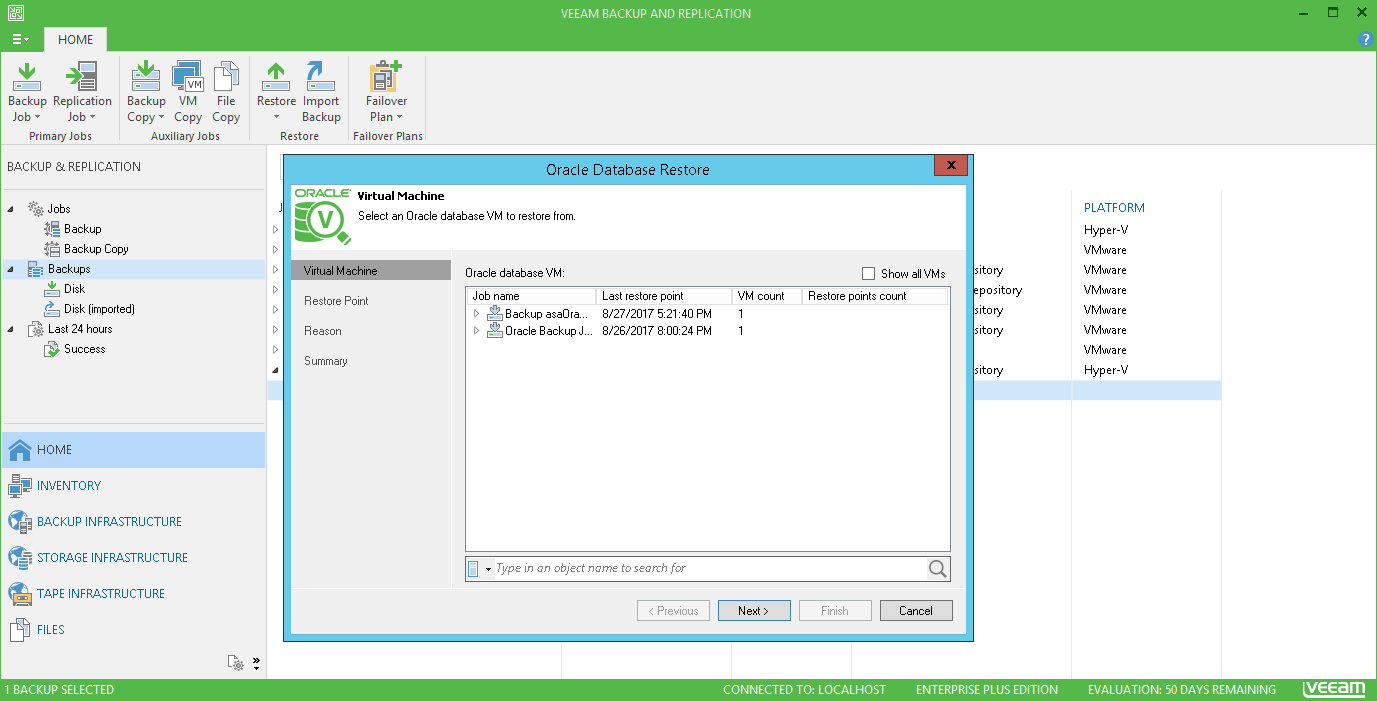1377x701 pixels.
Task: Click the Hyper-V entry in the top row
Action: (1106, 230)
